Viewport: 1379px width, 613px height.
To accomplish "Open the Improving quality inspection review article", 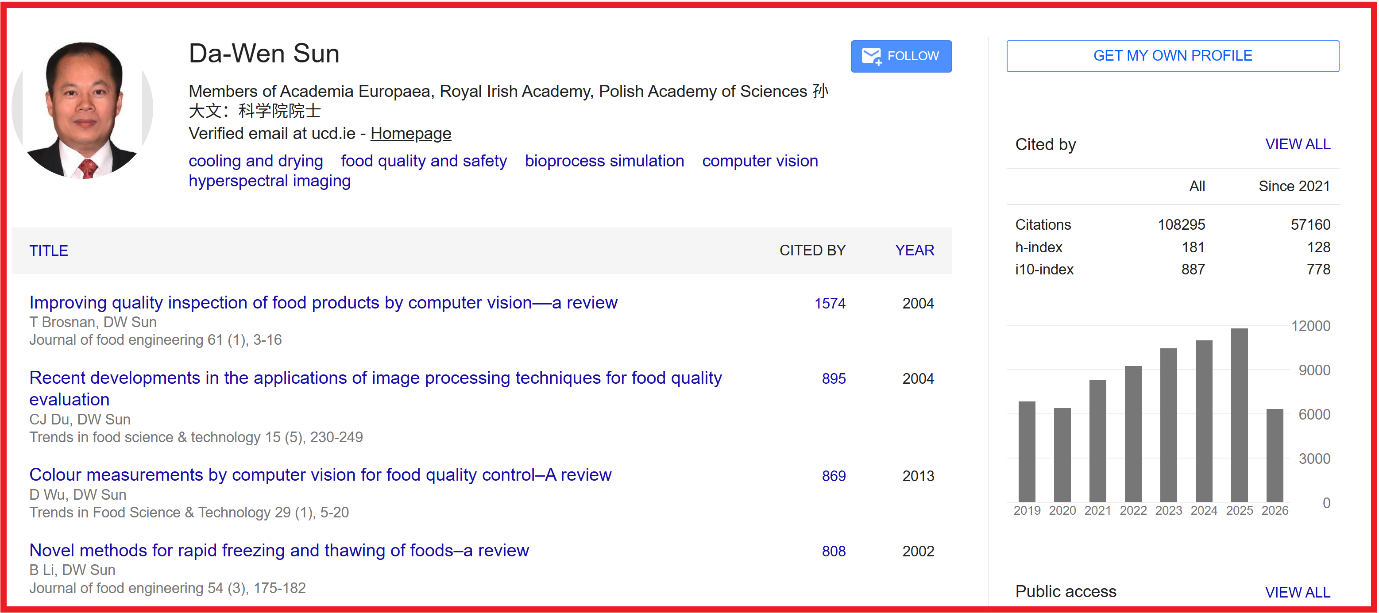I will tap(324, 303).
